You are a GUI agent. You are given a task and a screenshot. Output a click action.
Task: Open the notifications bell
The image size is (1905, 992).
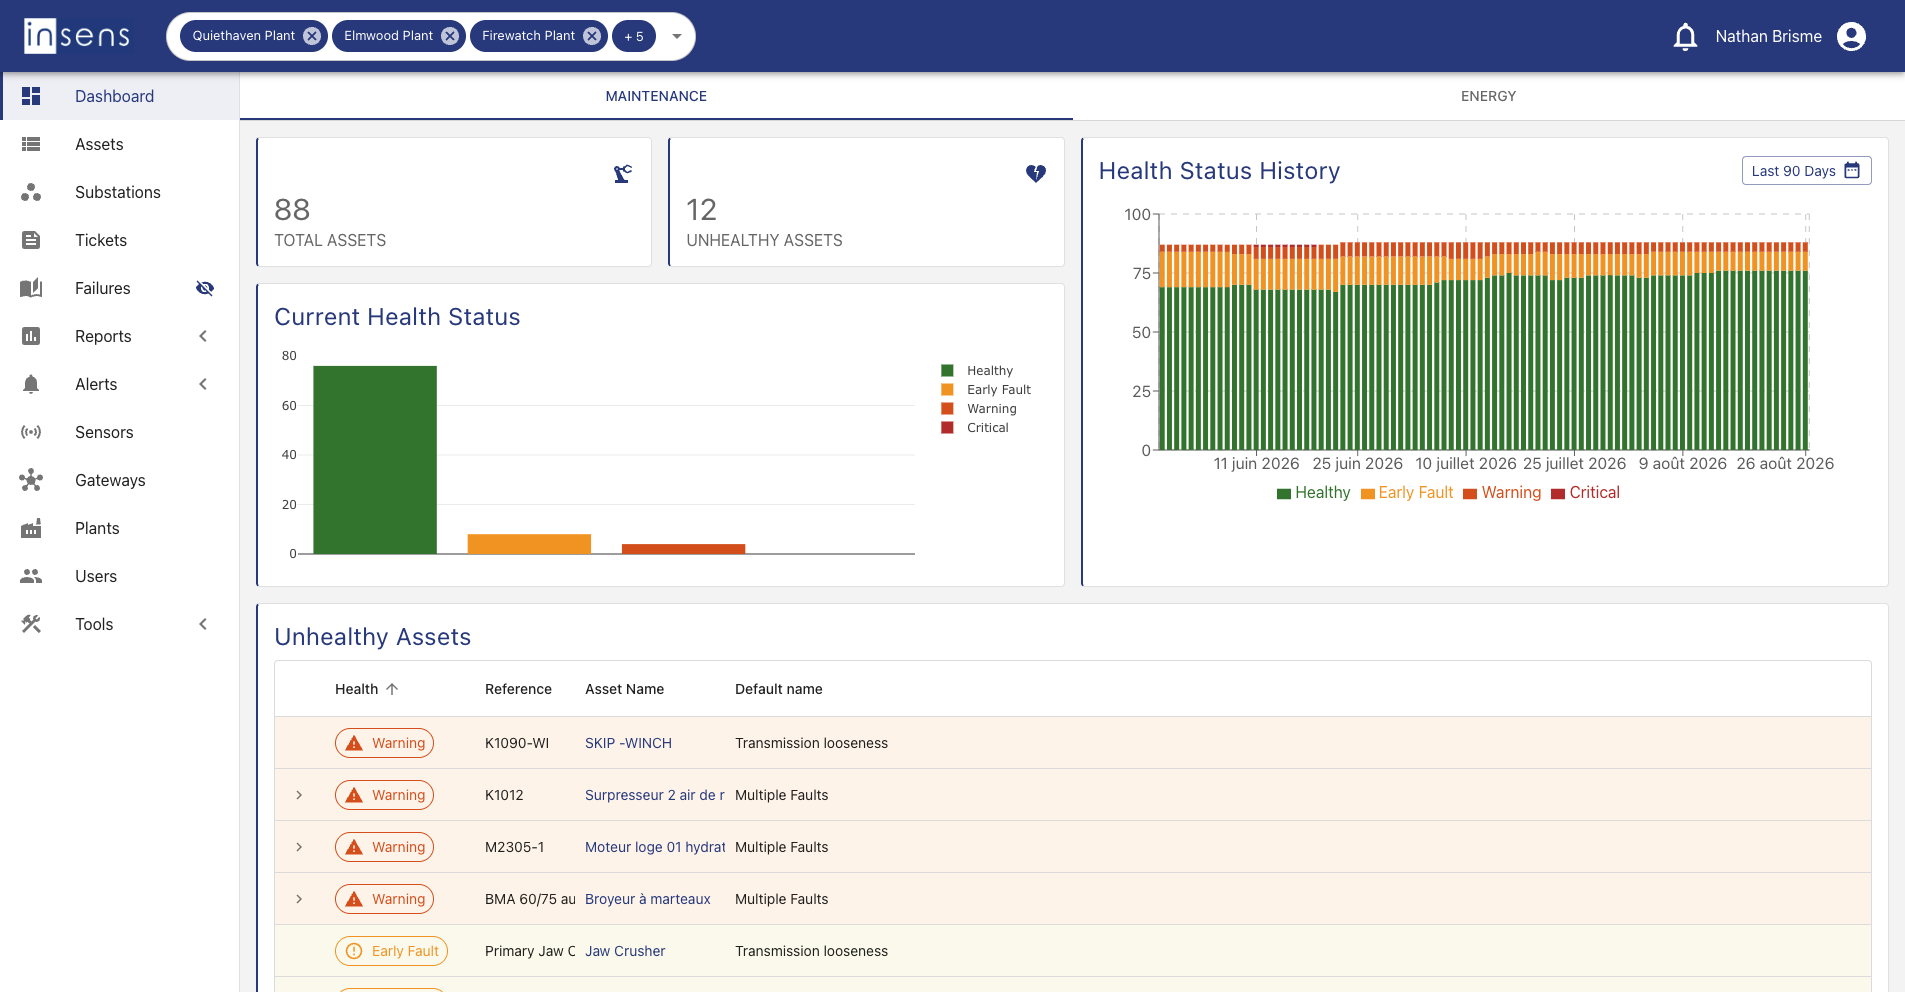pos(1685,37)
